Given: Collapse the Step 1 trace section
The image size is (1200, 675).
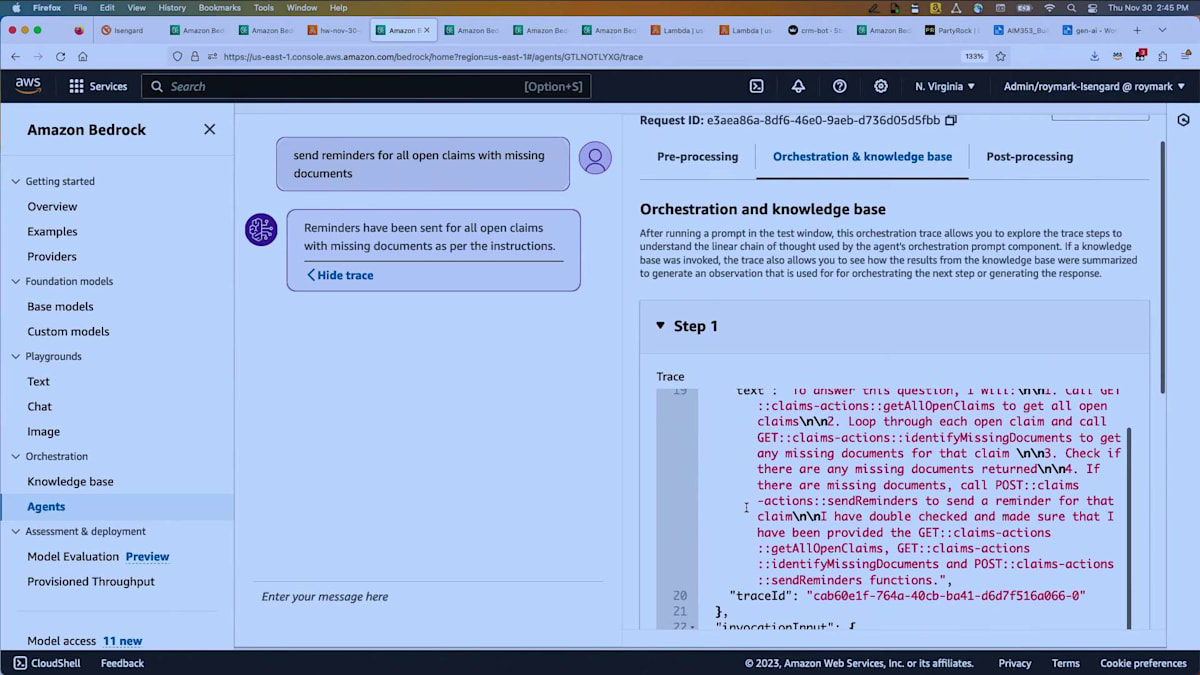Looking at the screenshot, I should click(x=660, y=326).
